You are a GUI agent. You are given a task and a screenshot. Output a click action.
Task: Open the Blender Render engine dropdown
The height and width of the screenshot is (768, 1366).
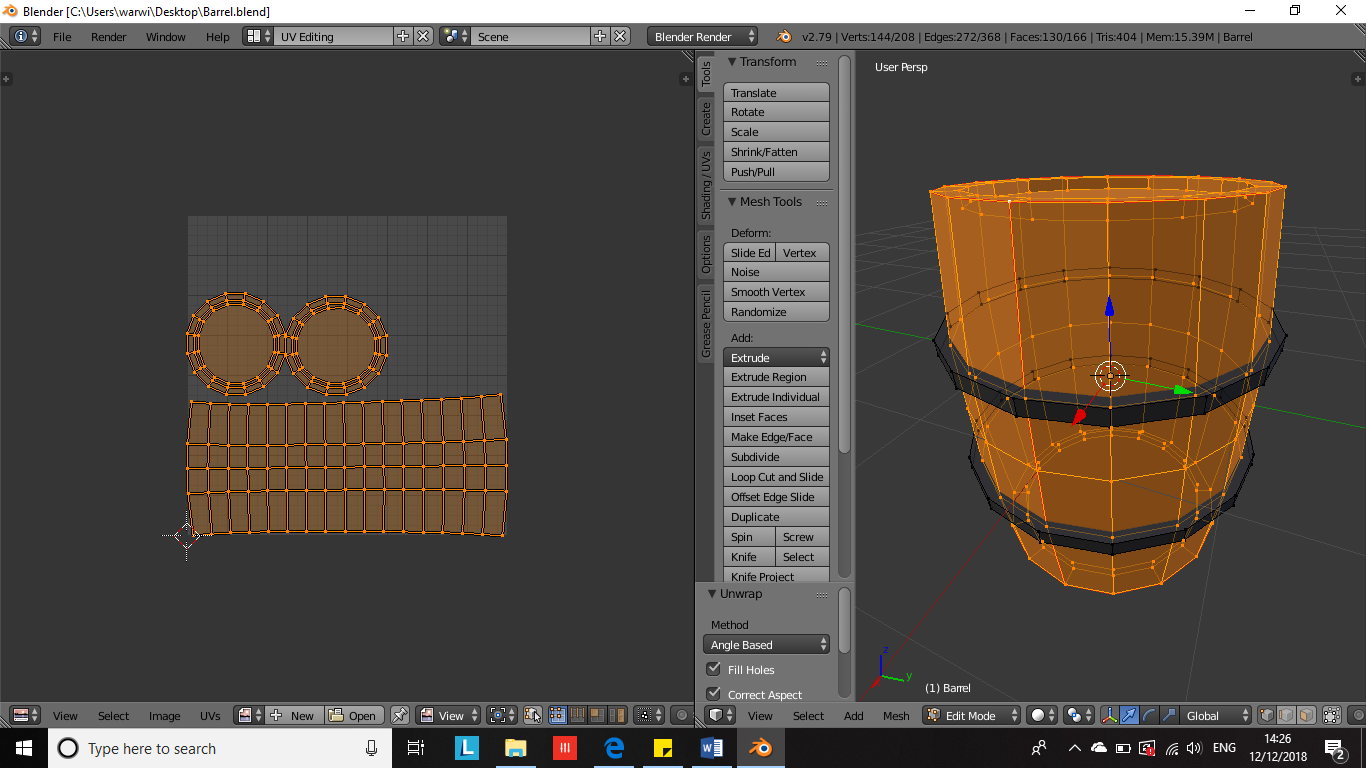[702, 37]
